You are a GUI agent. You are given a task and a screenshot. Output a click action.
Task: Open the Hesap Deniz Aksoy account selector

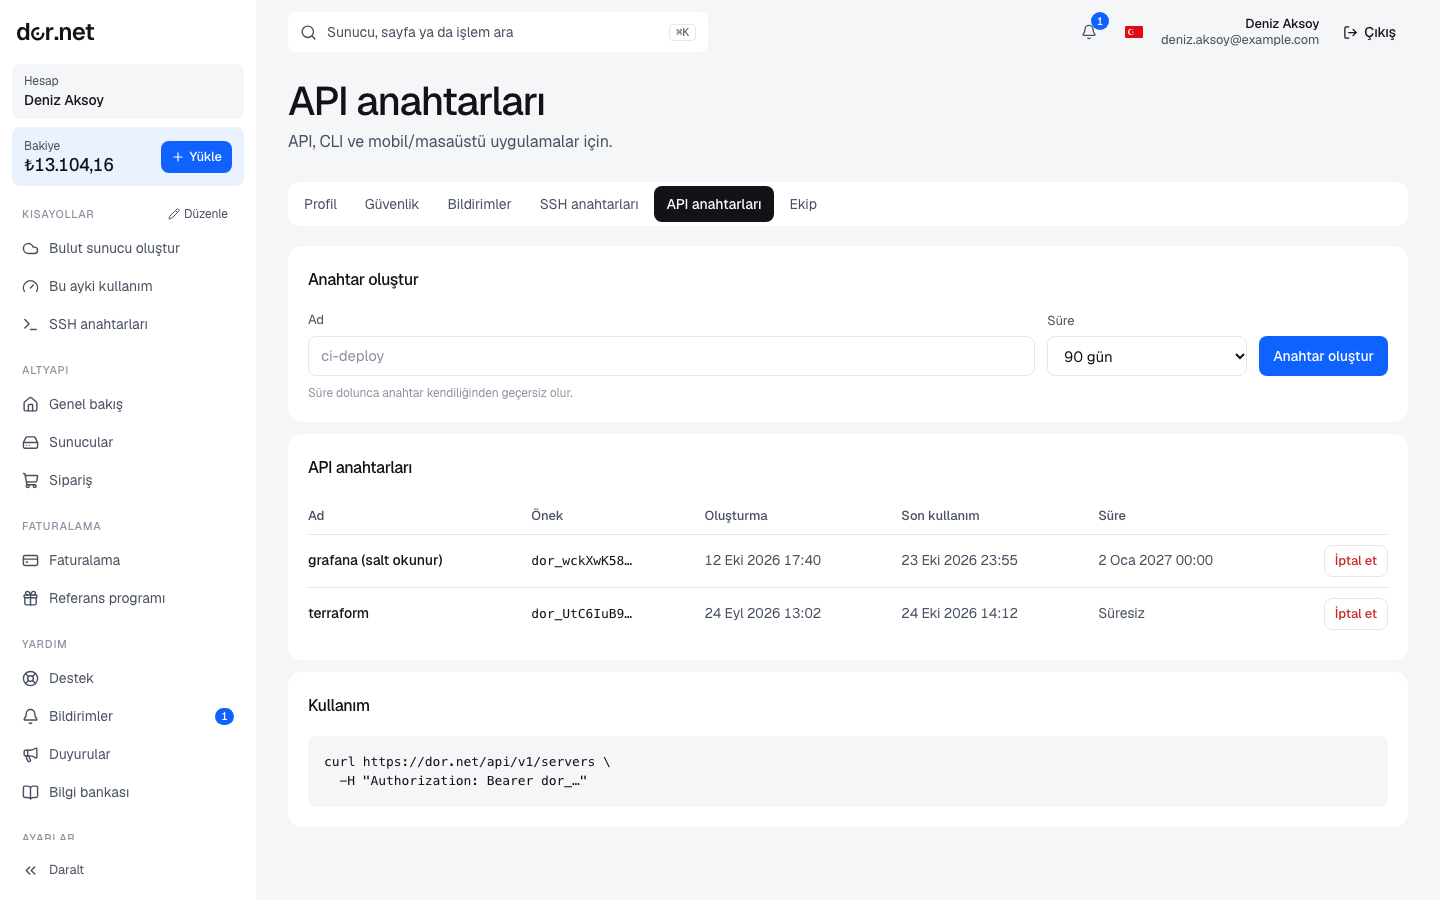(128, 91)
